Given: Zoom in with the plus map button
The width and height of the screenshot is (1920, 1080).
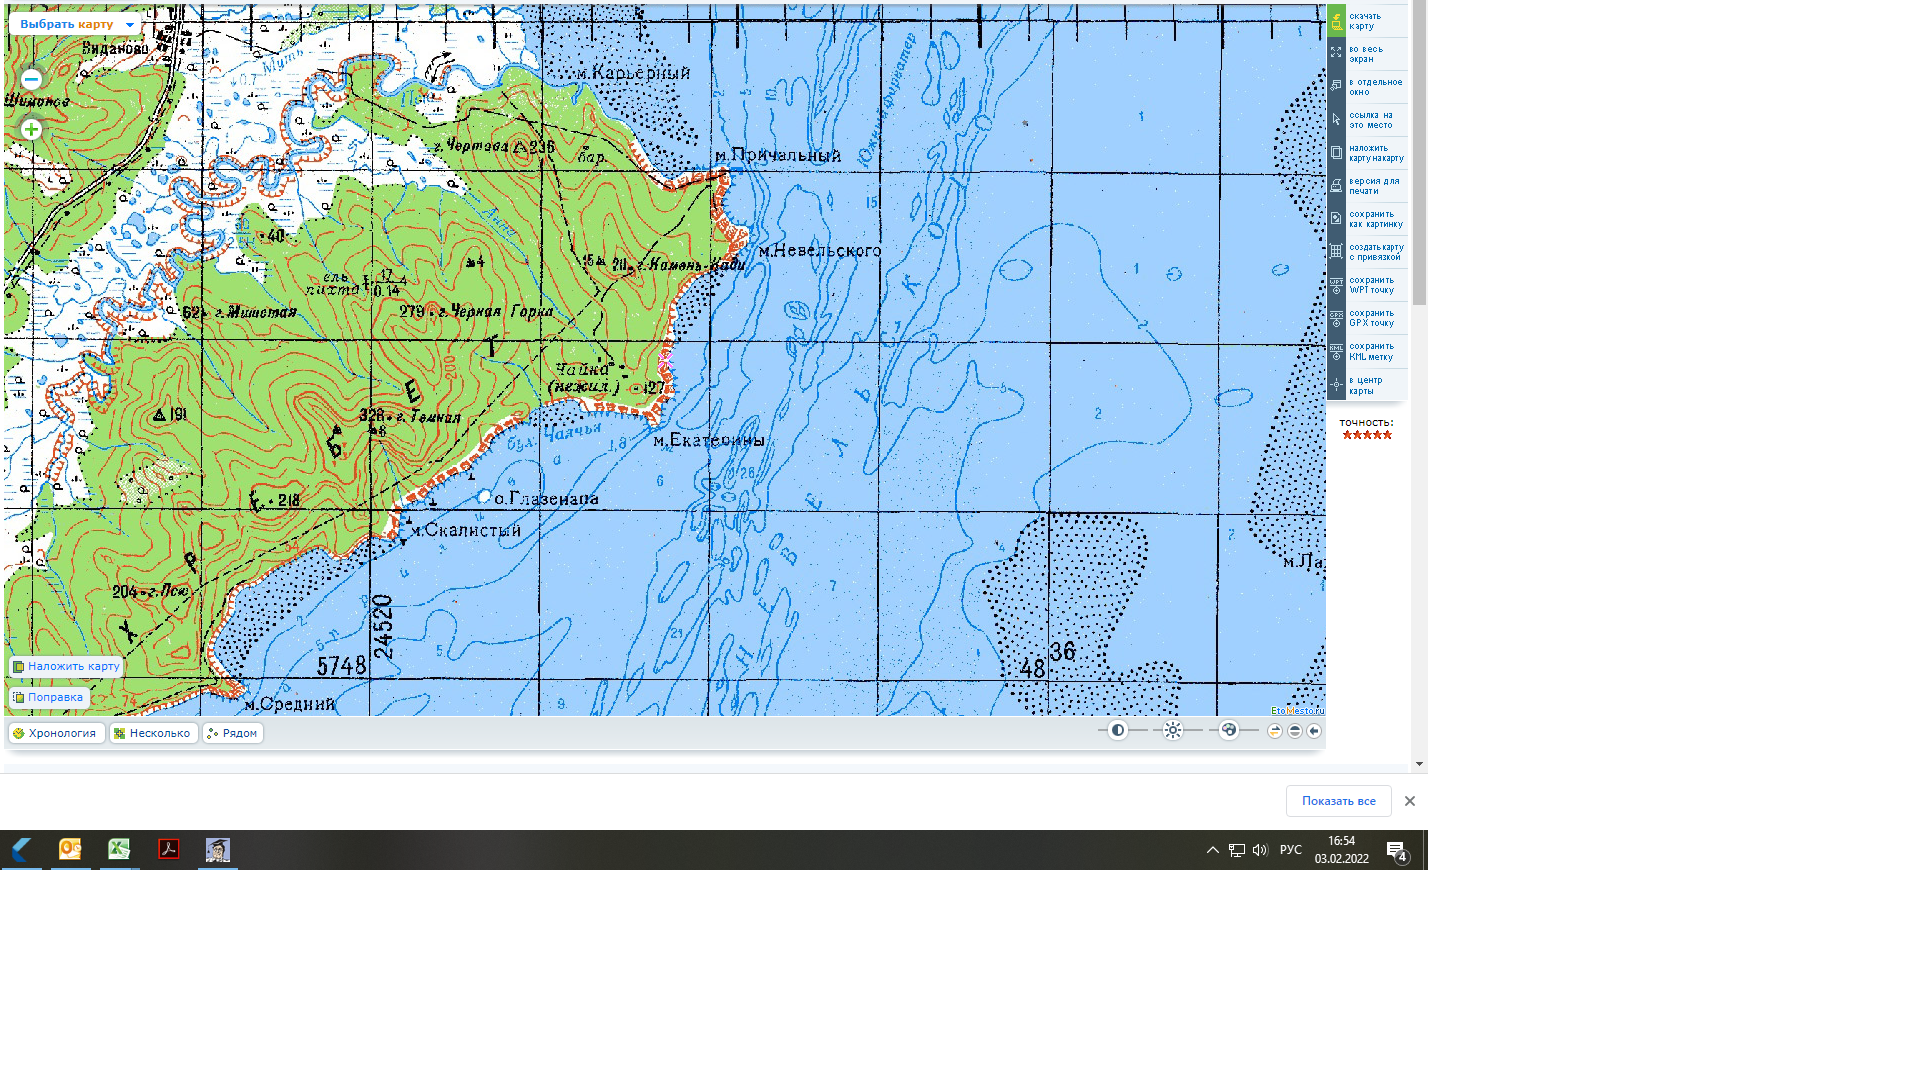Looking at the screenshot, I should pyautogui.click(x=31, y=130).
